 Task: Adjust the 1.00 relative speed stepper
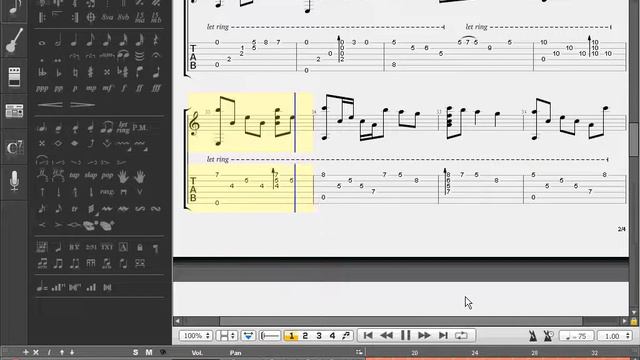coord(616,336)
